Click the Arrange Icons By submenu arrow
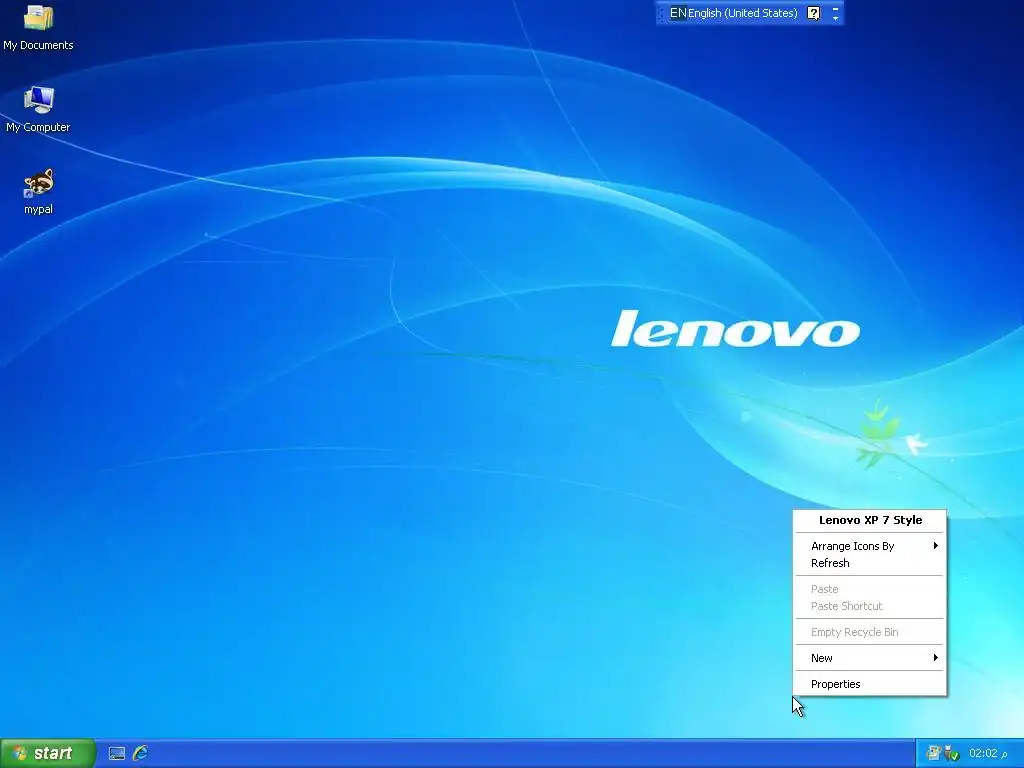 [x=936, y=545]
